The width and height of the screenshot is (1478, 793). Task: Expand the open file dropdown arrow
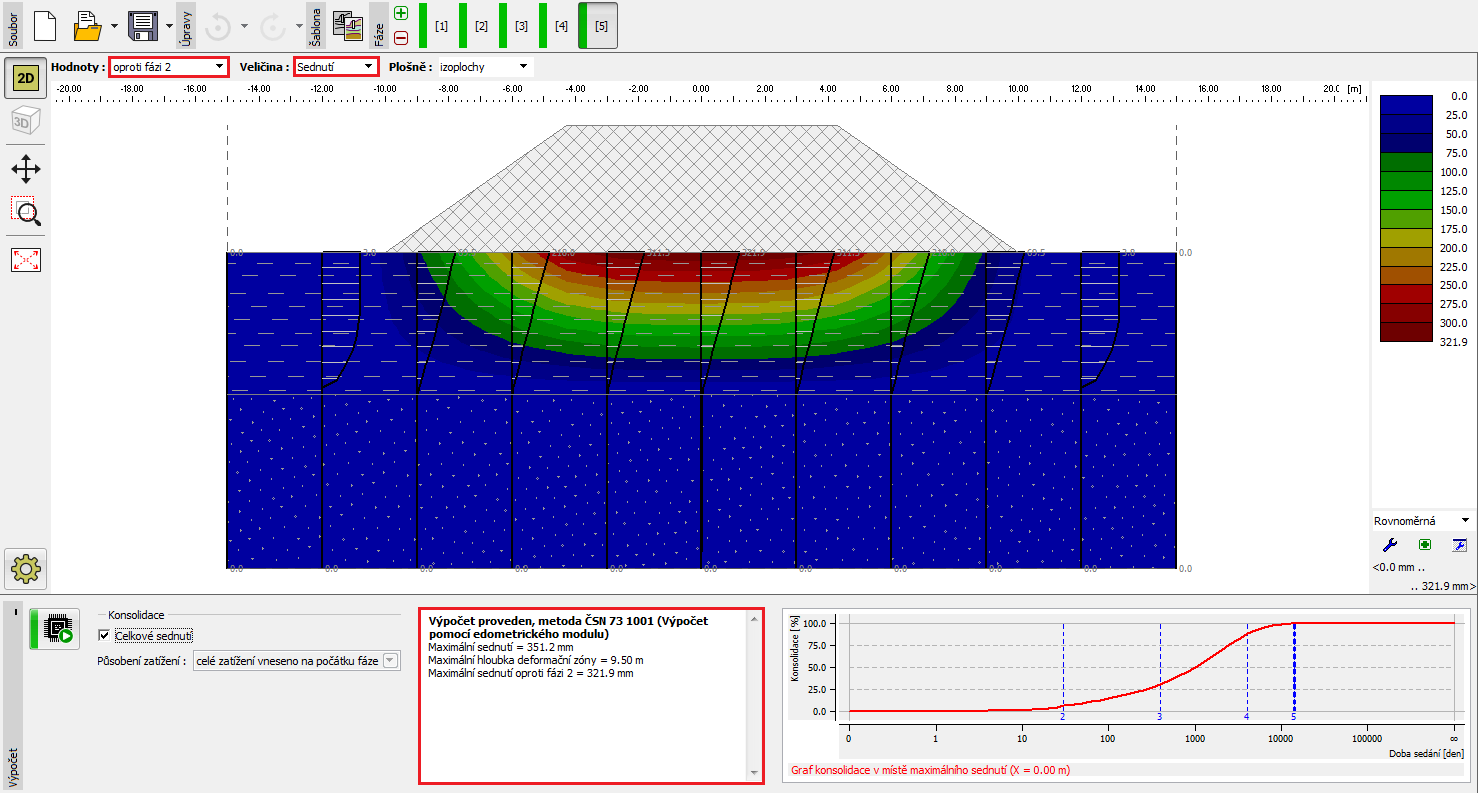(x=115, y=26)
